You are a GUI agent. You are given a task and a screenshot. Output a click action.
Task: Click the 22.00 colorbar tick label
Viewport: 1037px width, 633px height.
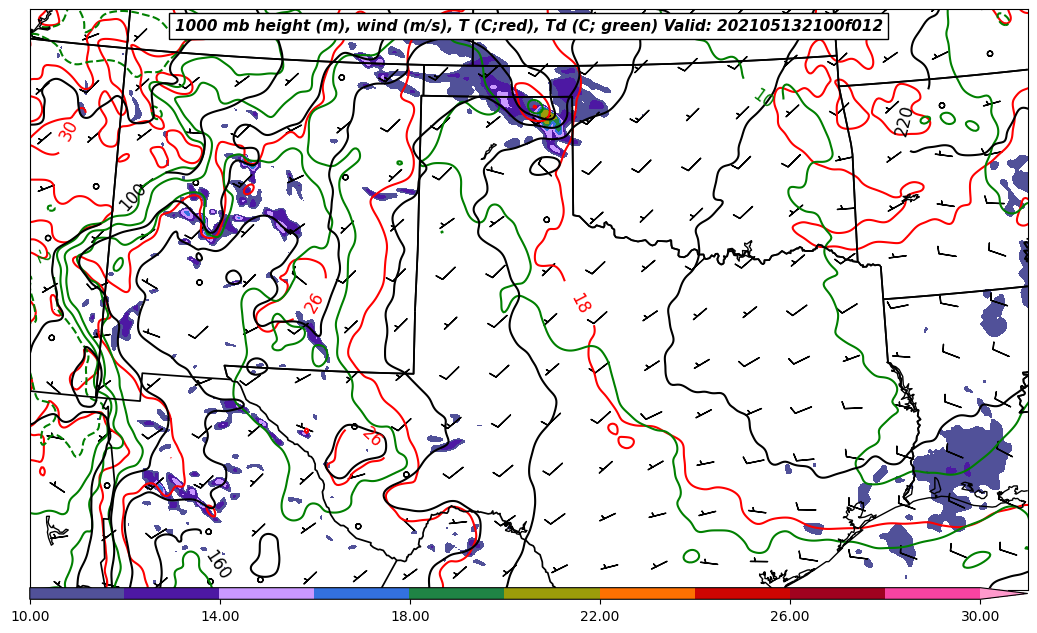click(x=600, y=616)
